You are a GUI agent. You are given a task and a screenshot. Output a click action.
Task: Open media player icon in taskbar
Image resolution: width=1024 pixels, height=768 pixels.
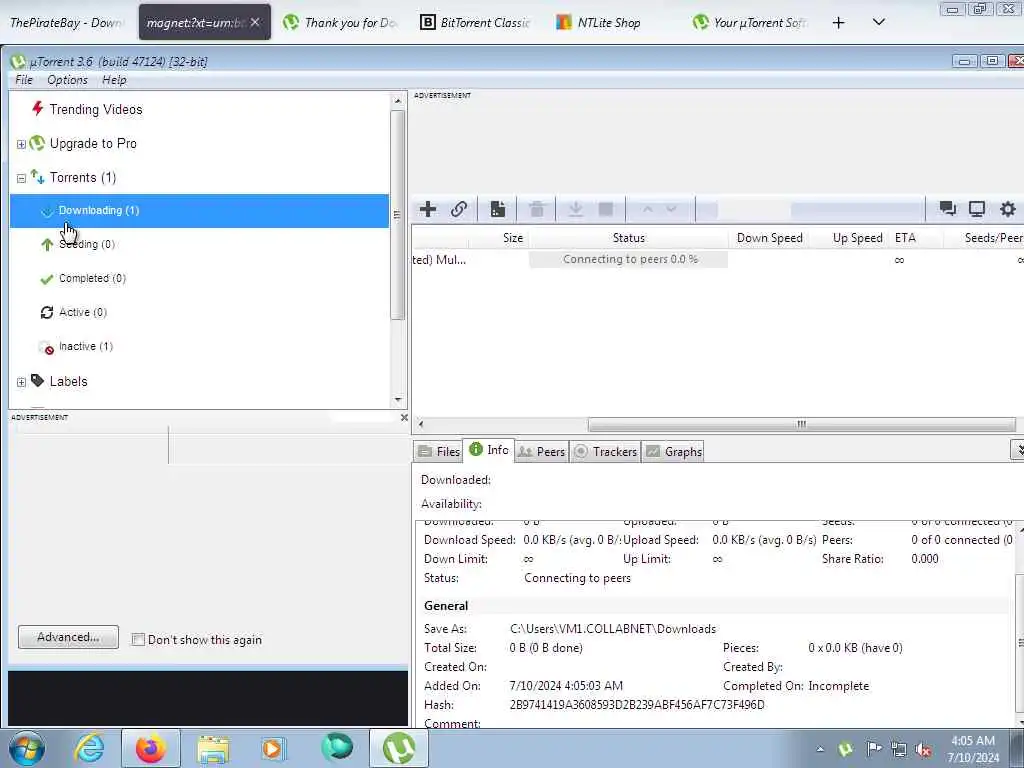point(273,748)
